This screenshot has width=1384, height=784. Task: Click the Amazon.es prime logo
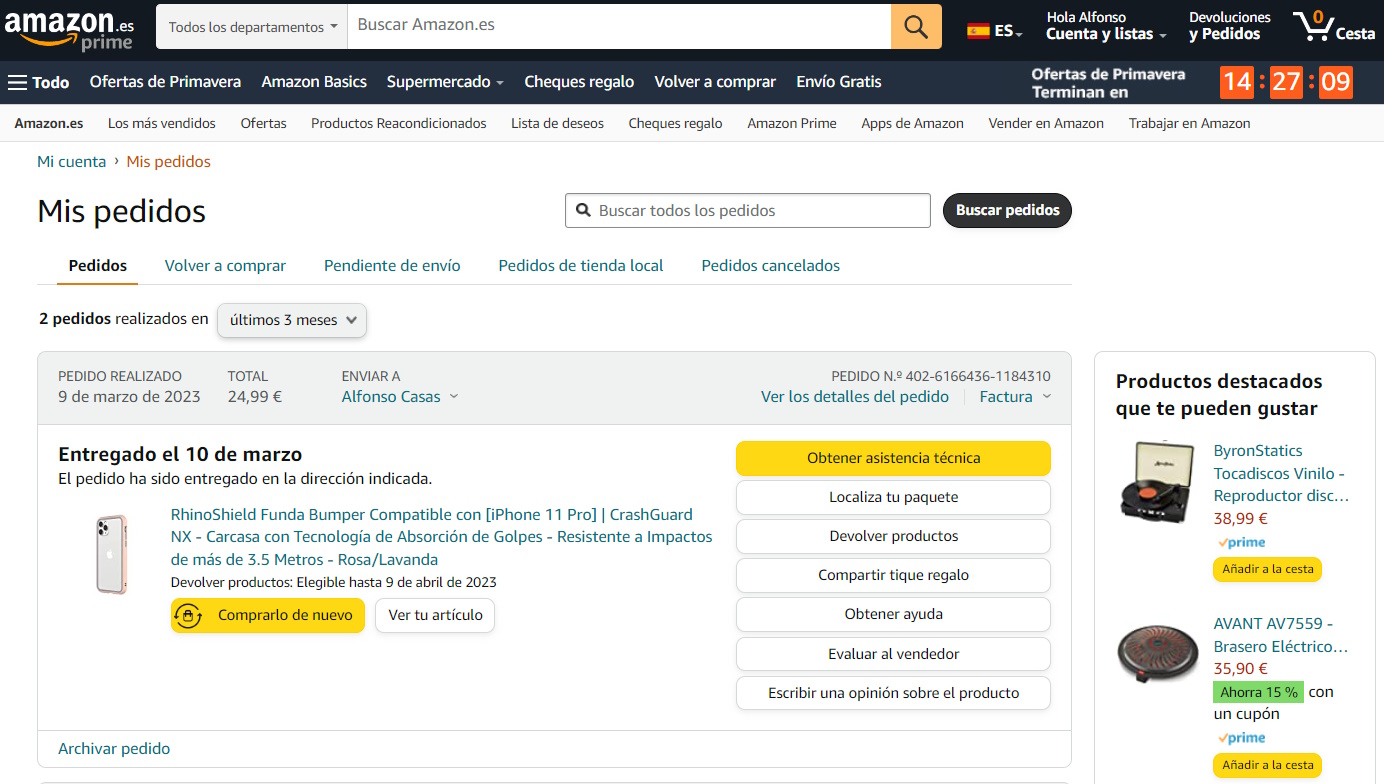point(70,28)
